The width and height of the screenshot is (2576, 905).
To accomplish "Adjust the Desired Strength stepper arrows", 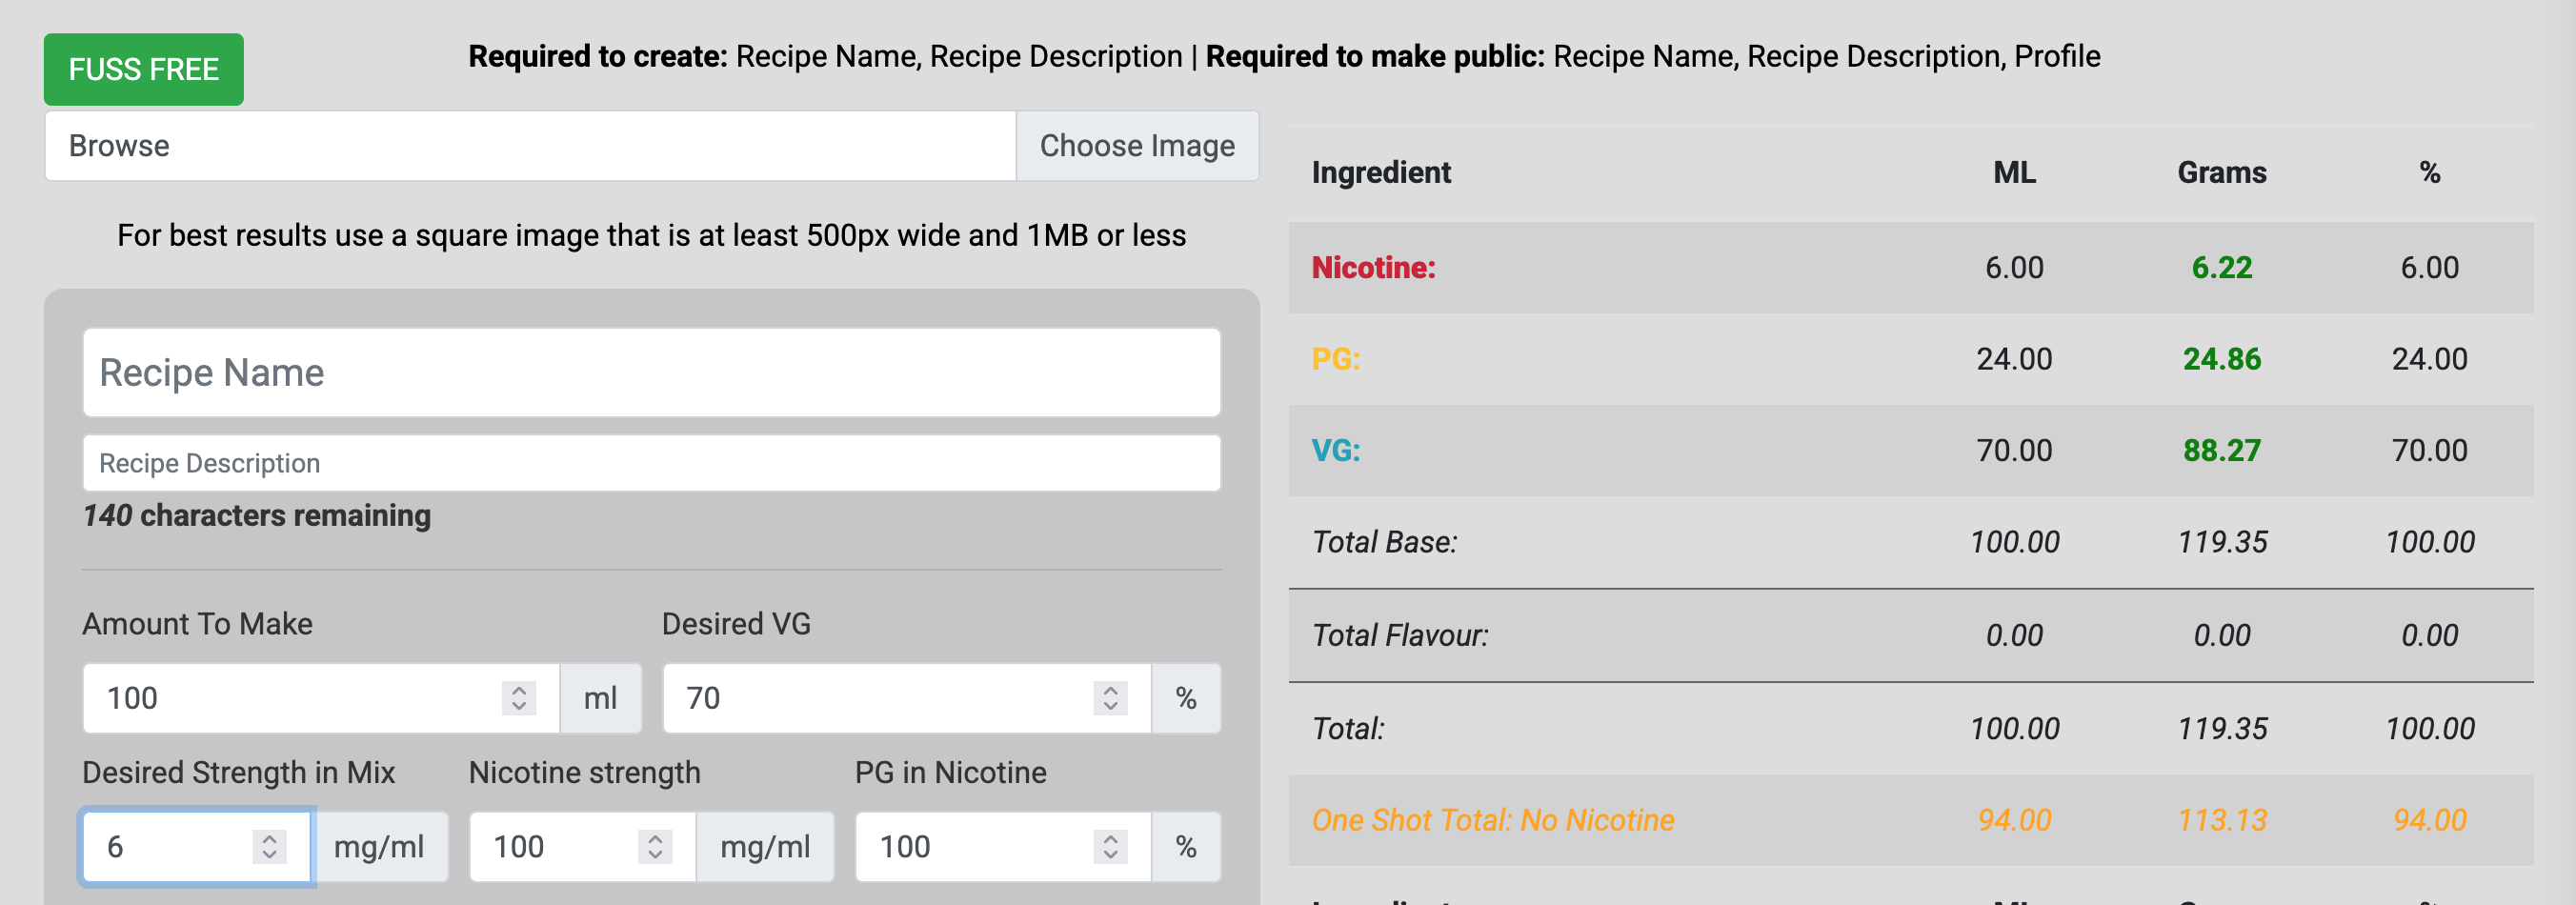I will click(270, 847).
